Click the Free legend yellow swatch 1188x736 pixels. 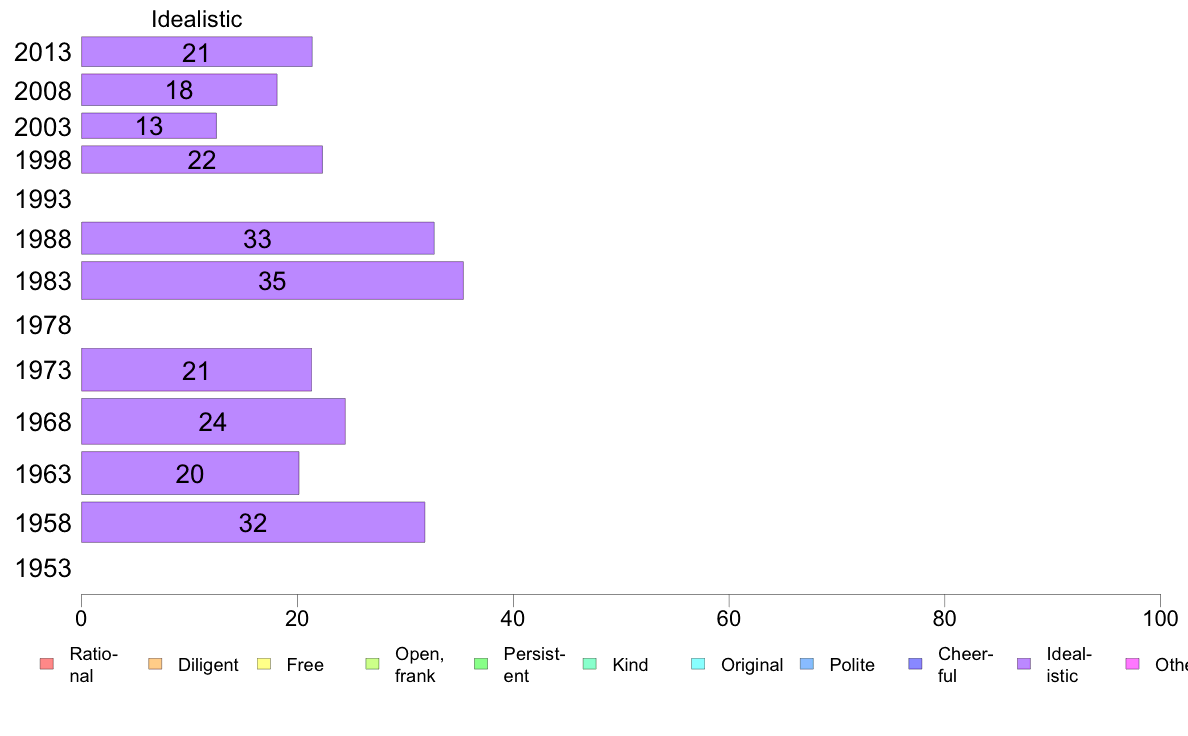264,664
